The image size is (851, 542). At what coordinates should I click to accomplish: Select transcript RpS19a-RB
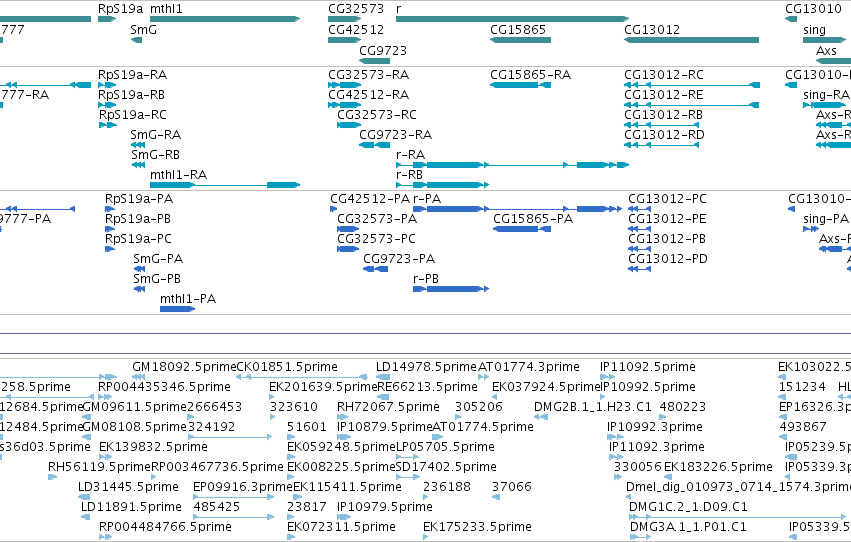tap(107, 105)
